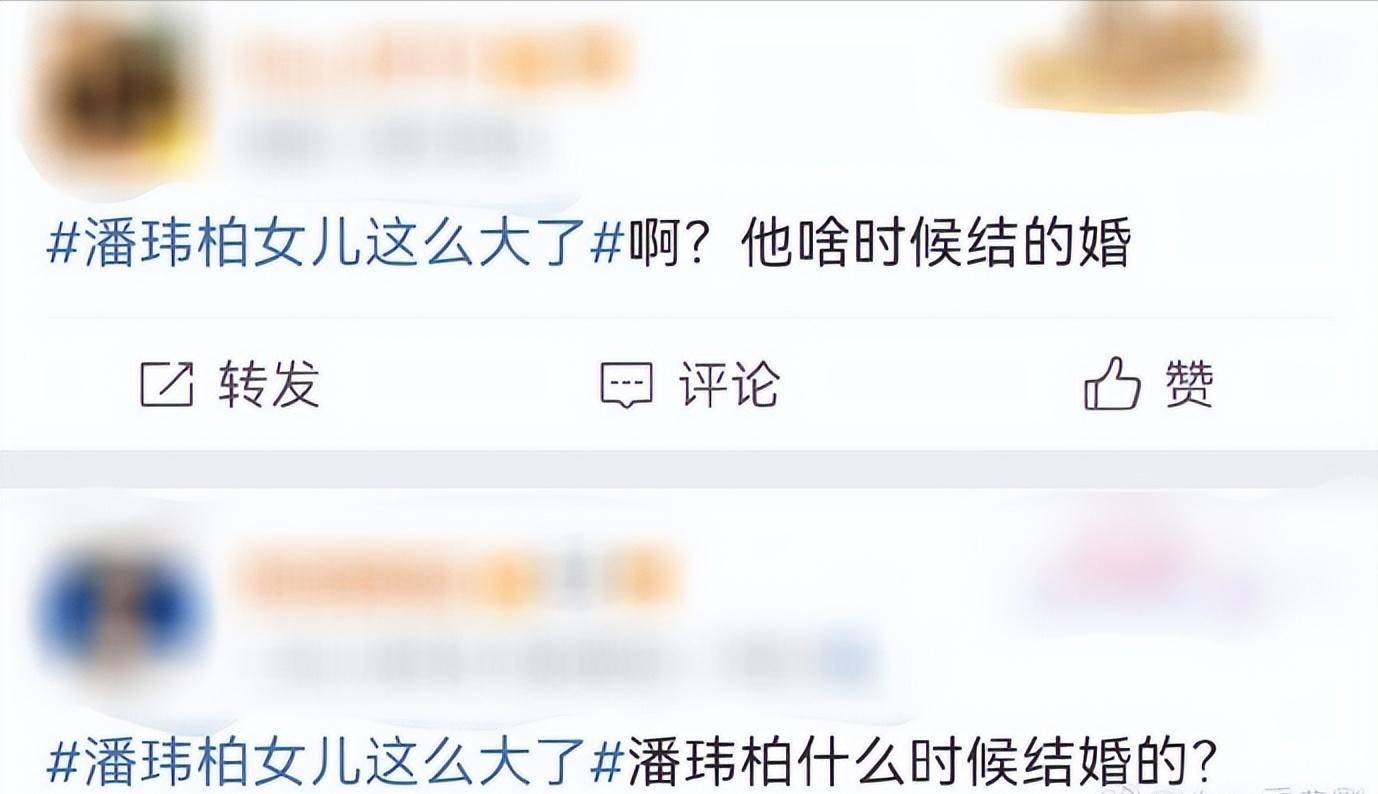This screenshot has height=794, width=1378.
Task: Open the first poster's blurred brown avatar
Action: [x=118, y=95]
